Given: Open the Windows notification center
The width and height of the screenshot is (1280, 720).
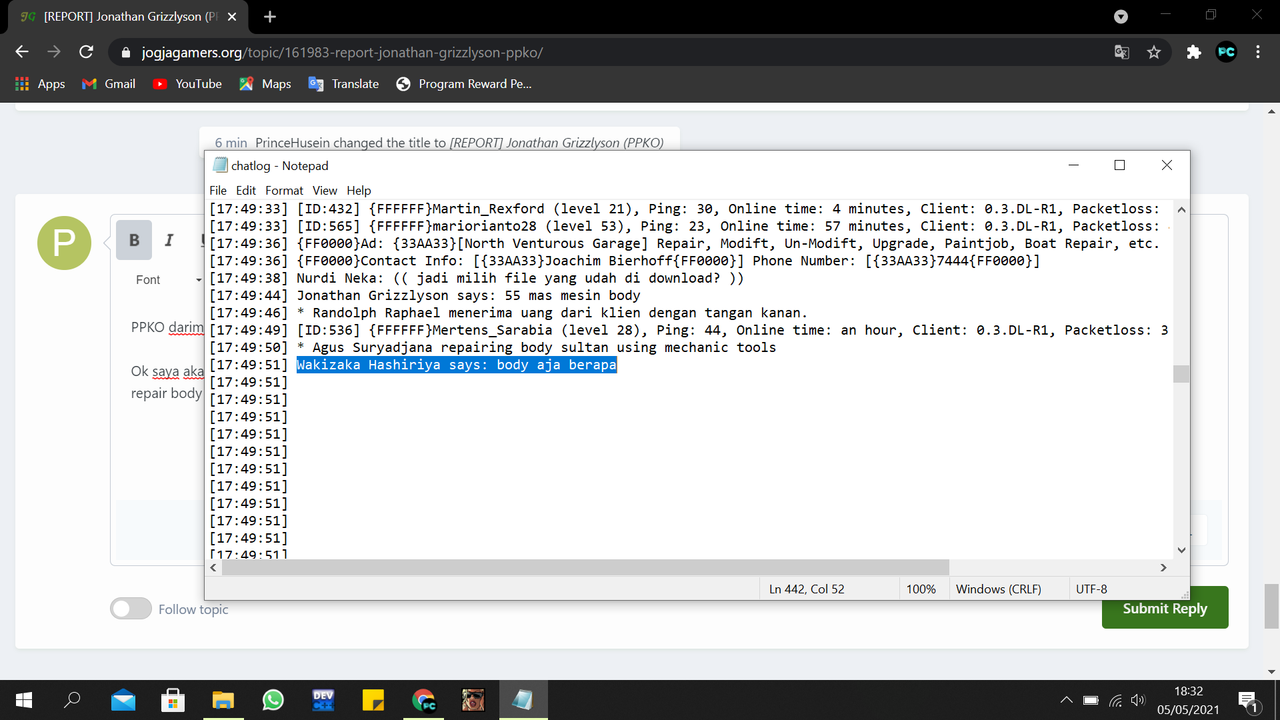Looking at the screenshot, I should tap(1248, 700).
